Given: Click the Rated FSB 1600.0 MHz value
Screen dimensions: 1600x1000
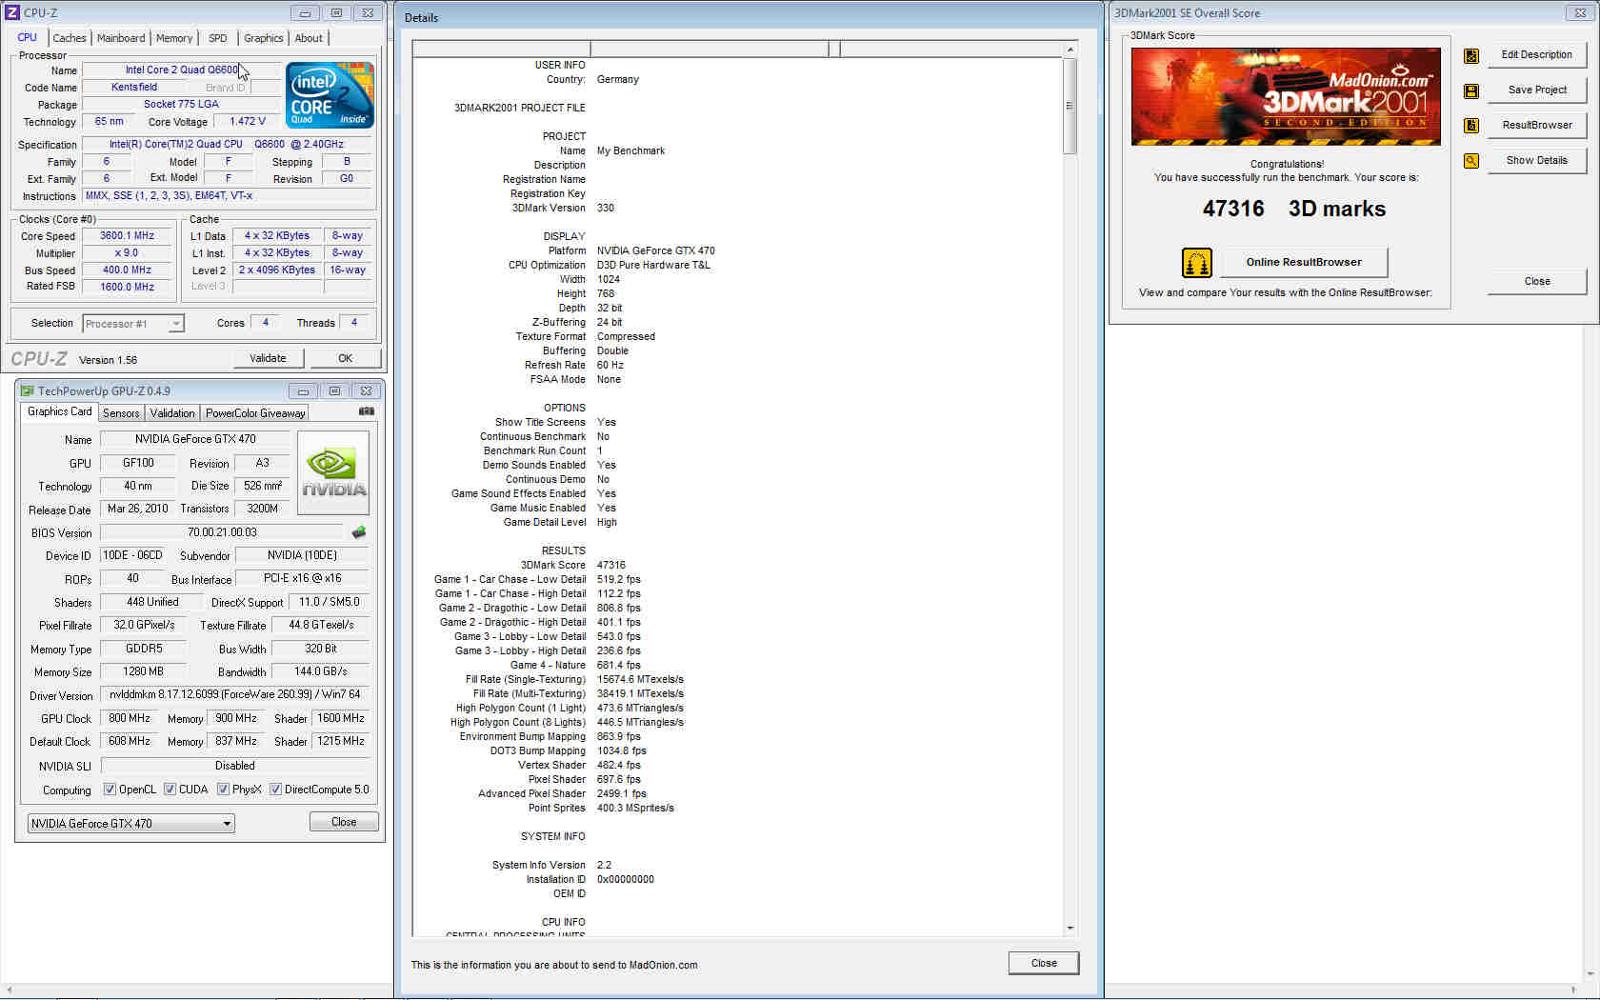Looking at the screenshot, I should (127, 287).
